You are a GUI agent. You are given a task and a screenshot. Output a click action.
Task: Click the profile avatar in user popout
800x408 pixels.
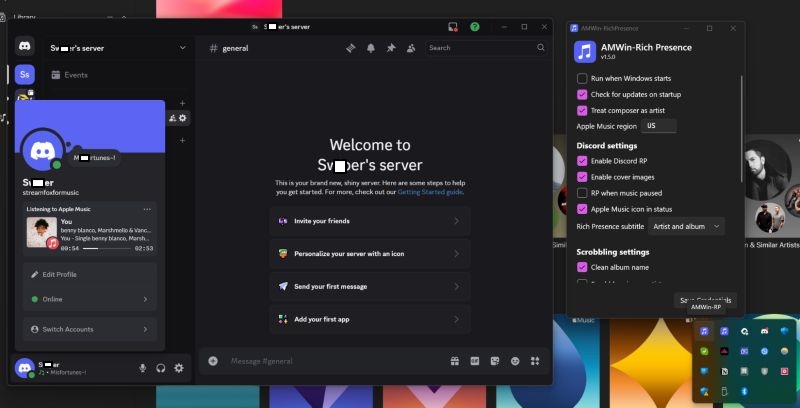click(42, 150)
